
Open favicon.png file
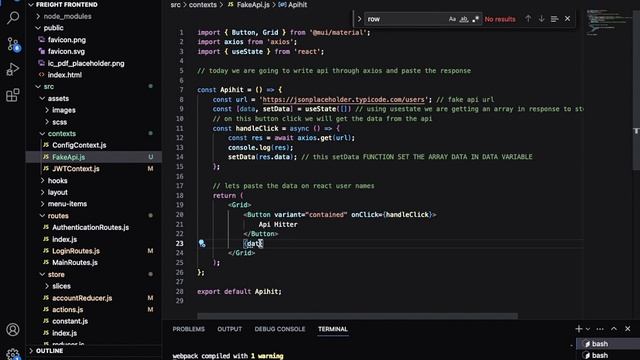tap(67, 40)
